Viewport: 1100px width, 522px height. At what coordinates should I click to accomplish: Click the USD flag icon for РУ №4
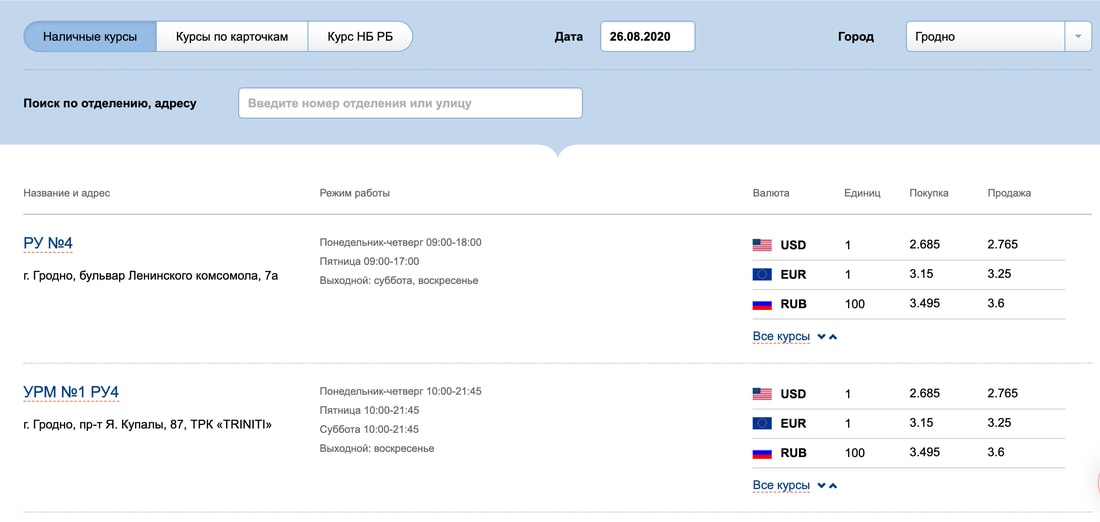click(762, 245)
